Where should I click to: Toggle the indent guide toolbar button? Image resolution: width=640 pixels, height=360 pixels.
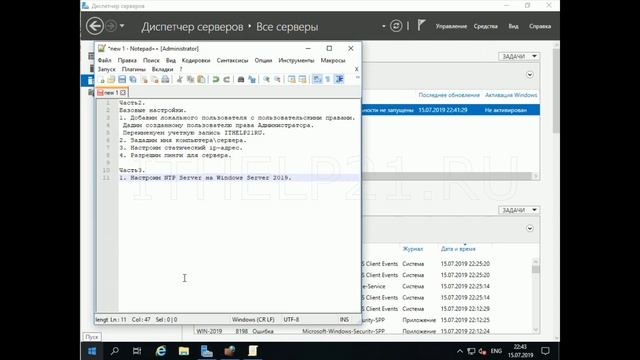click(x=339, y=79)
